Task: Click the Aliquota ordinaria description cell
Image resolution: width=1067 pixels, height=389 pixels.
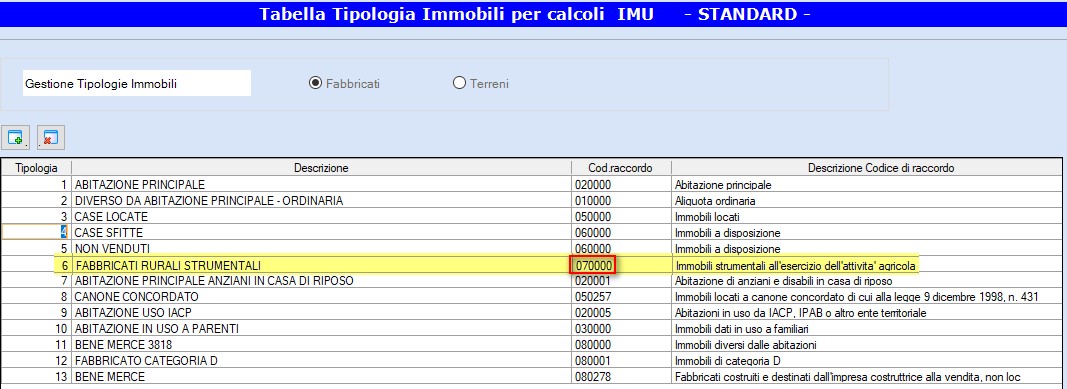Action: [x=866, y=201]
